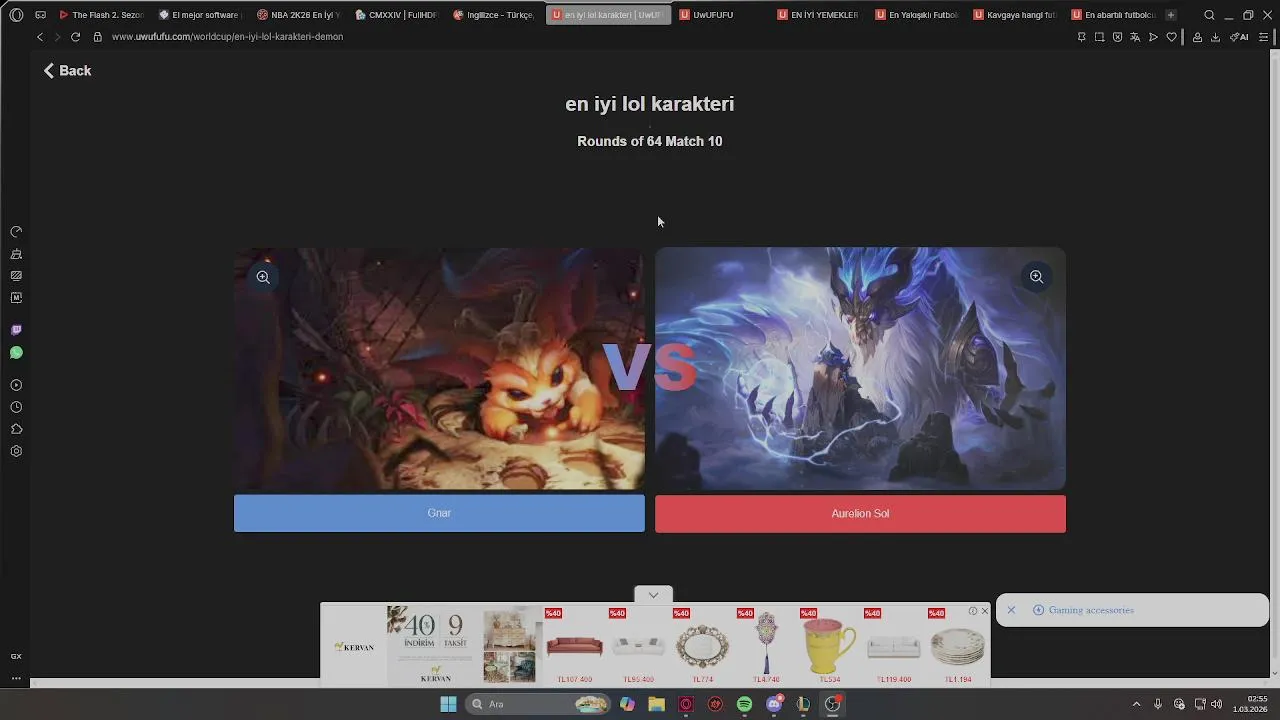1280x720 pixels.
Task: Click the GX button at sidebar bottom
Action: pos(16,656)
